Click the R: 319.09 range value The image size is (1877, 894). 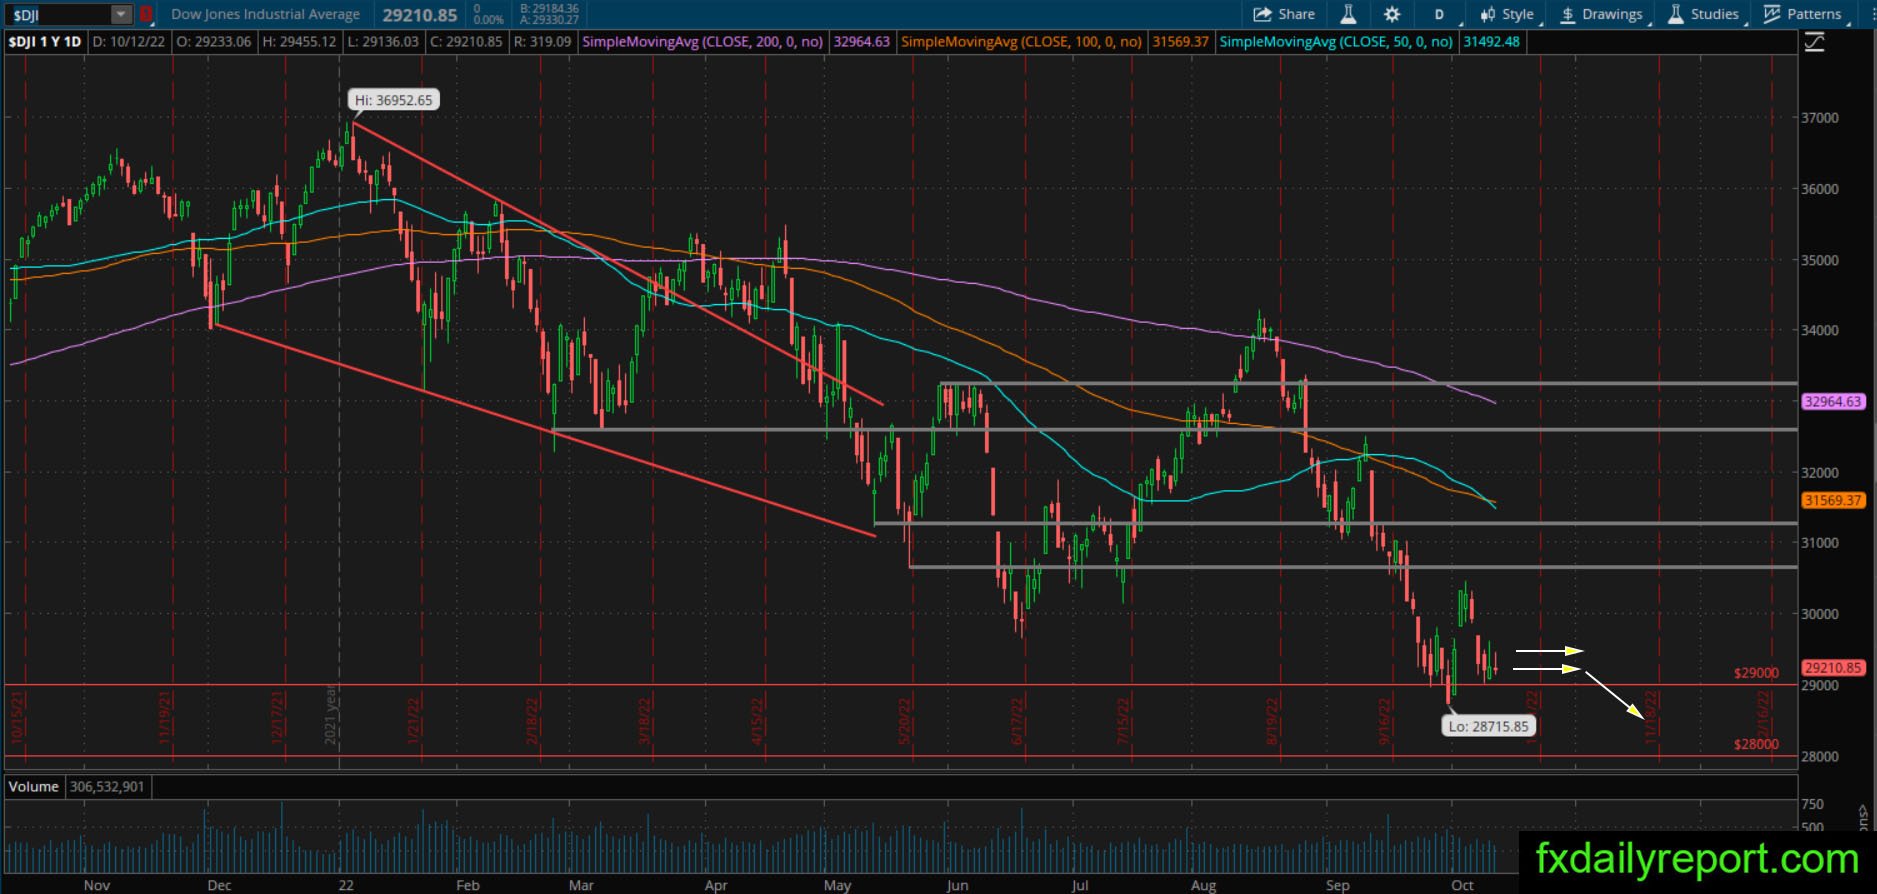coord(542,42)
